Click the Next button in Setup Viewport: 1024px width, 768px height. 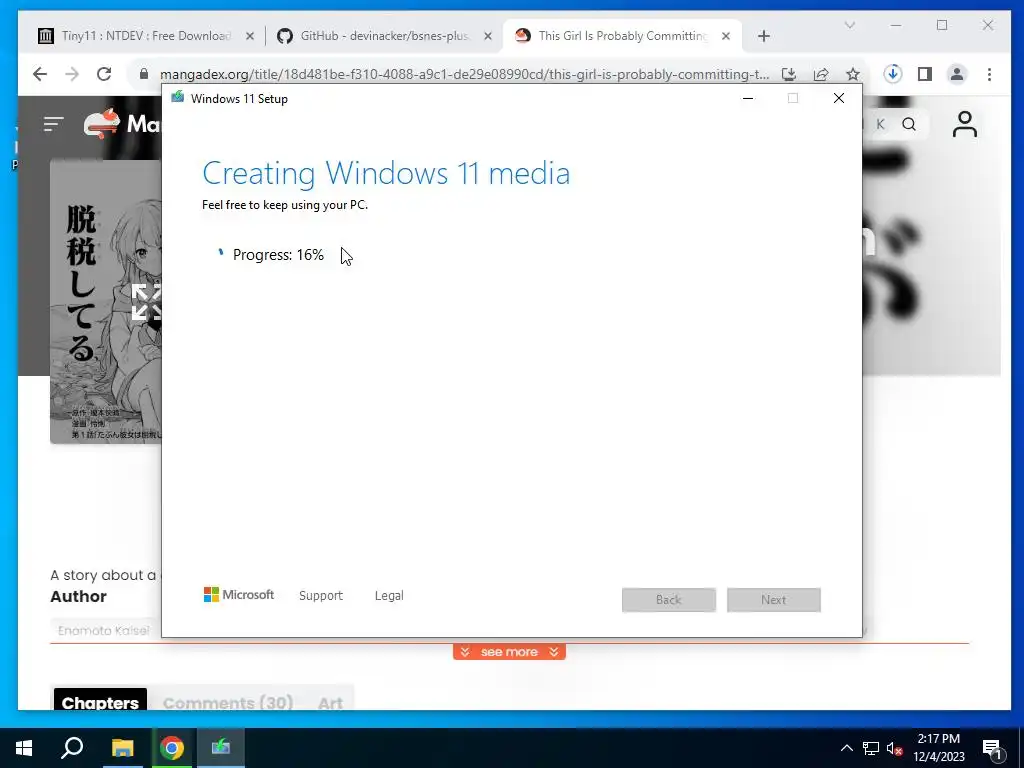click(x=773, y=600)
